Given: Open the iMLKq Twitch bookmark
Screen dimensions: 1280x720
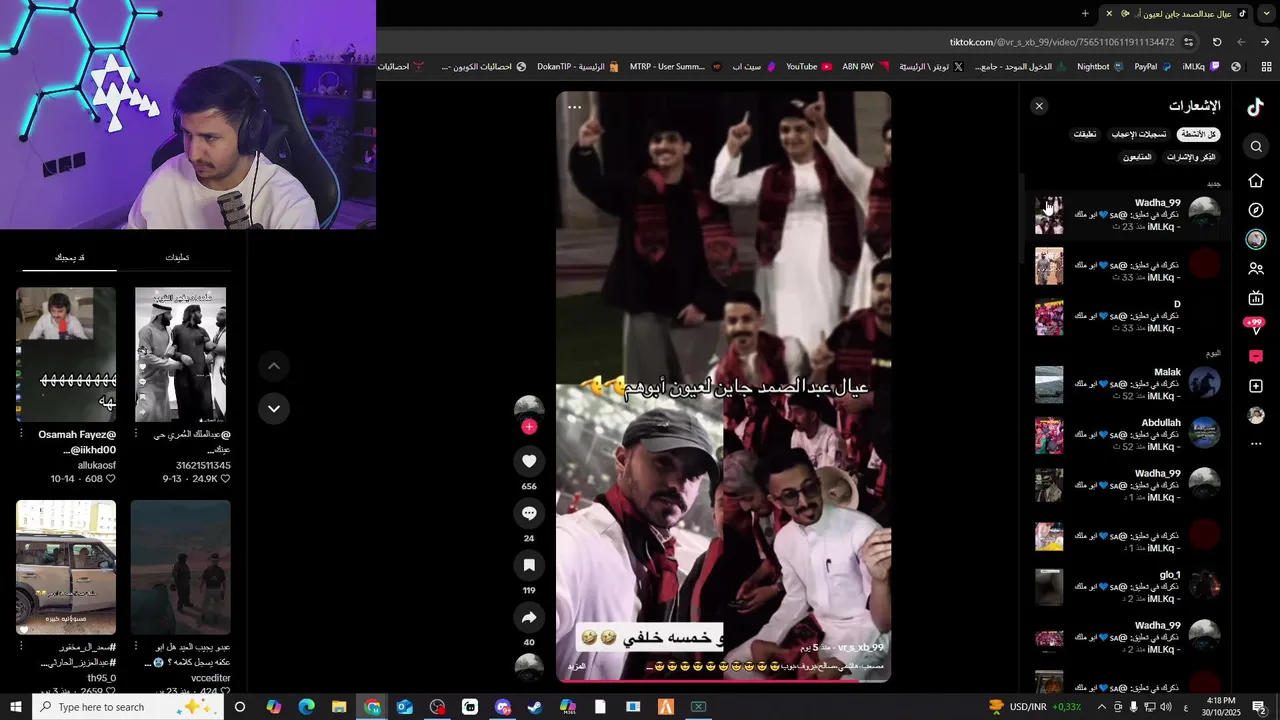Looking at the screenshot, I should tap(1201, 67).
